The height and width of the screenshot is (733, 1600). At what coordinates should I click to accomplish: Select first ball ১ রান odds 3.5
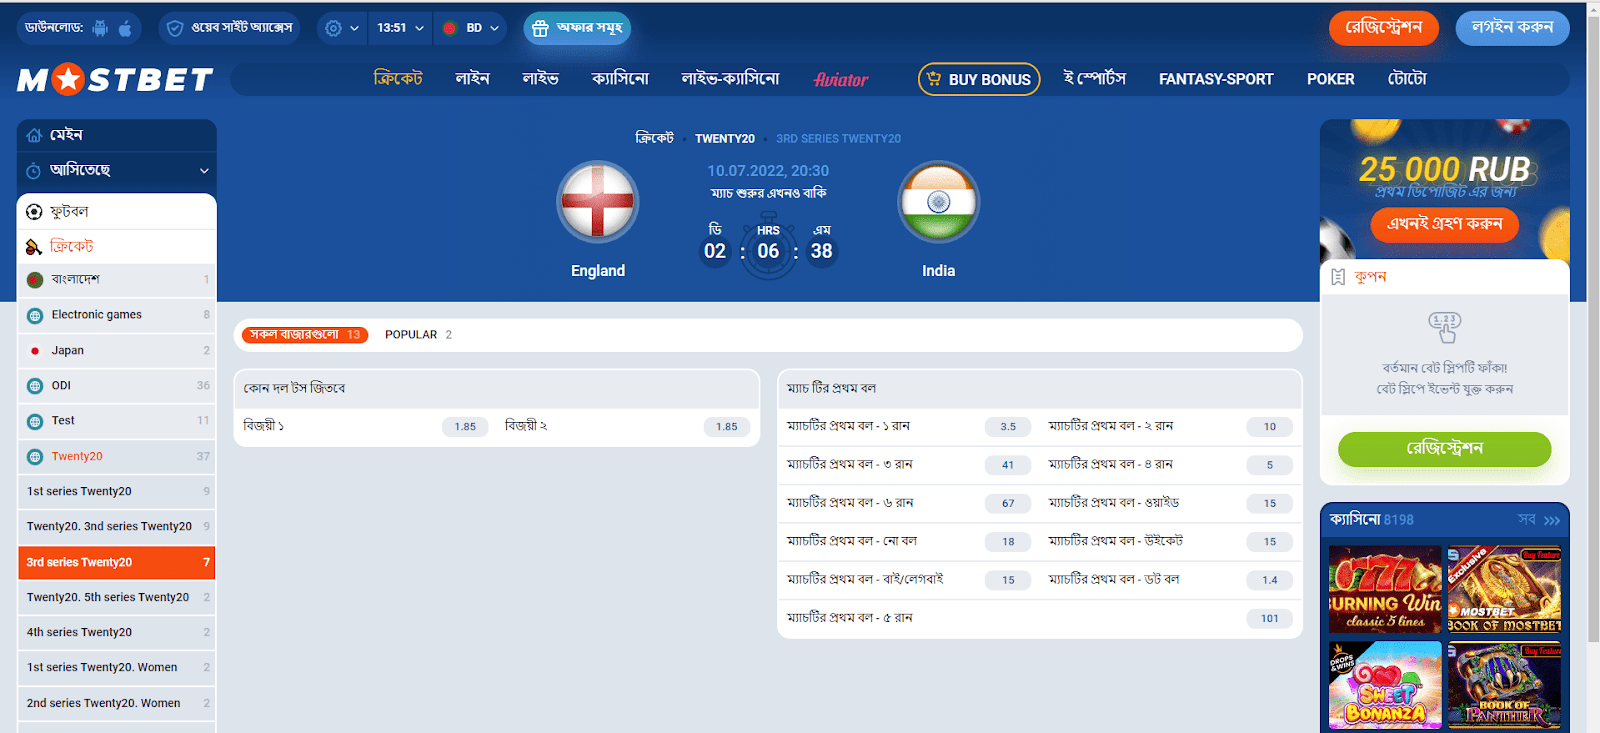1008,427
